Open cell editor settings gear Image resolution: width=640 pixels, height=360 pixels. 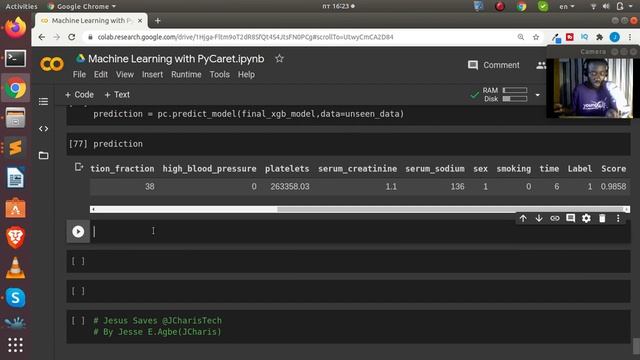click(586, 218)
